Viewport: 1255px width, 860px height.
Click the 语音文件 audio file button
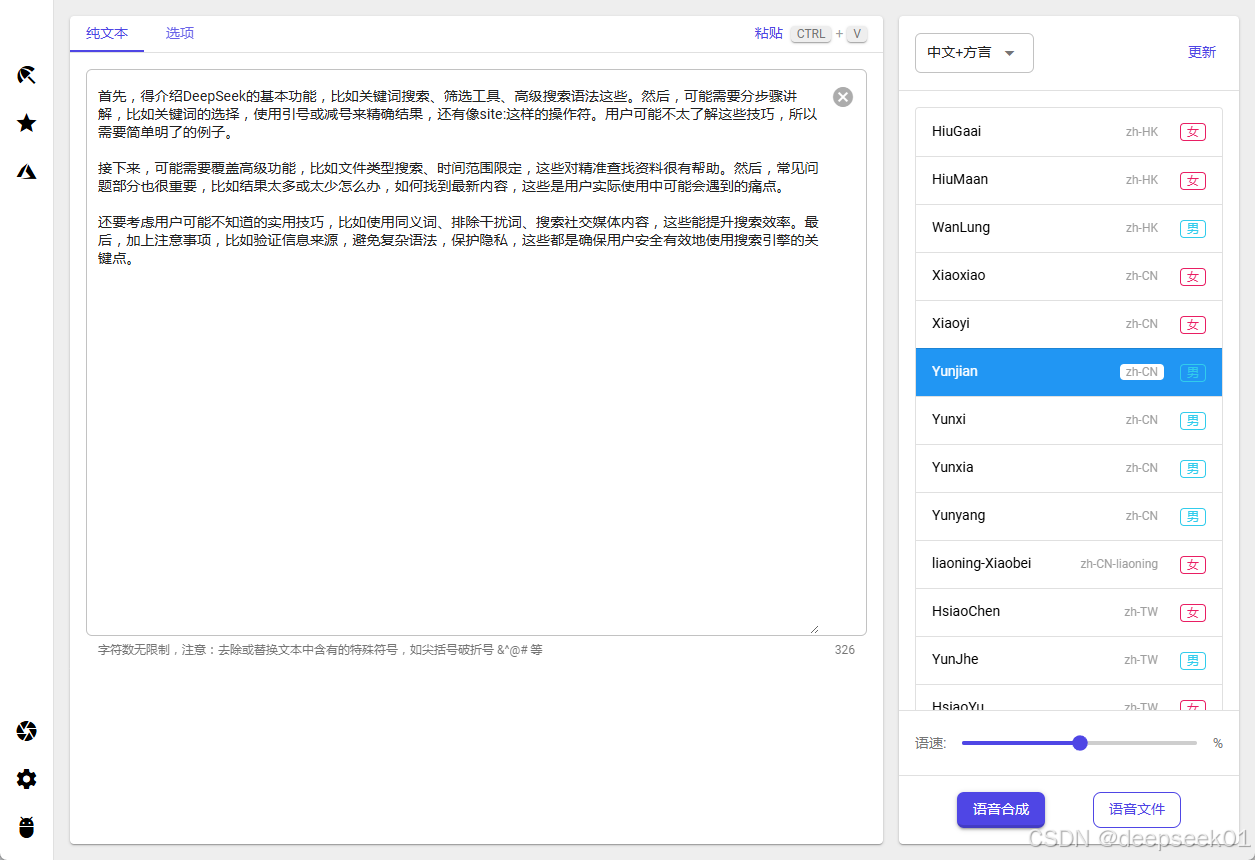[1137, 810]
